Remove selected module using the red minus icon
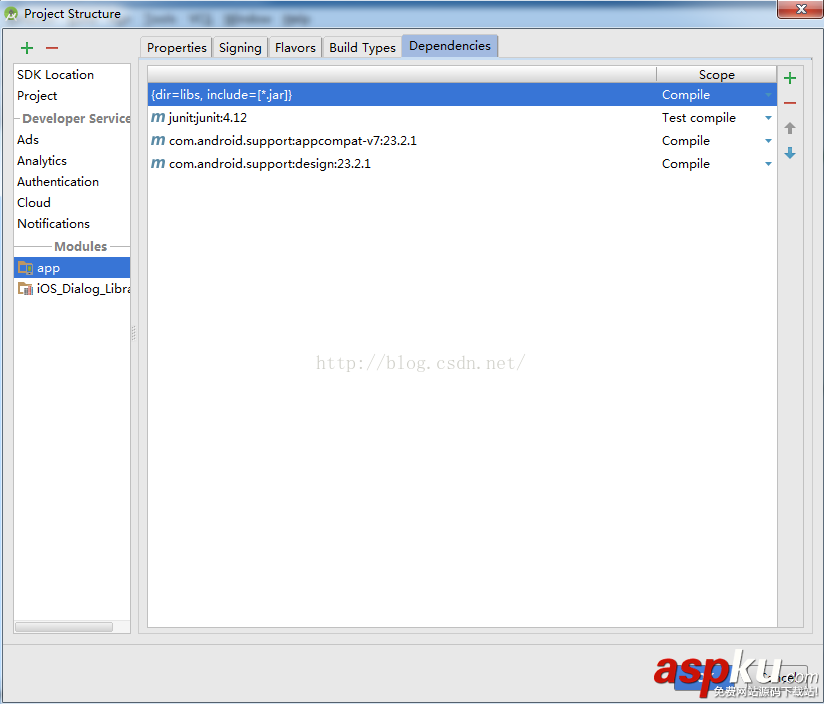 coord(51,47)
